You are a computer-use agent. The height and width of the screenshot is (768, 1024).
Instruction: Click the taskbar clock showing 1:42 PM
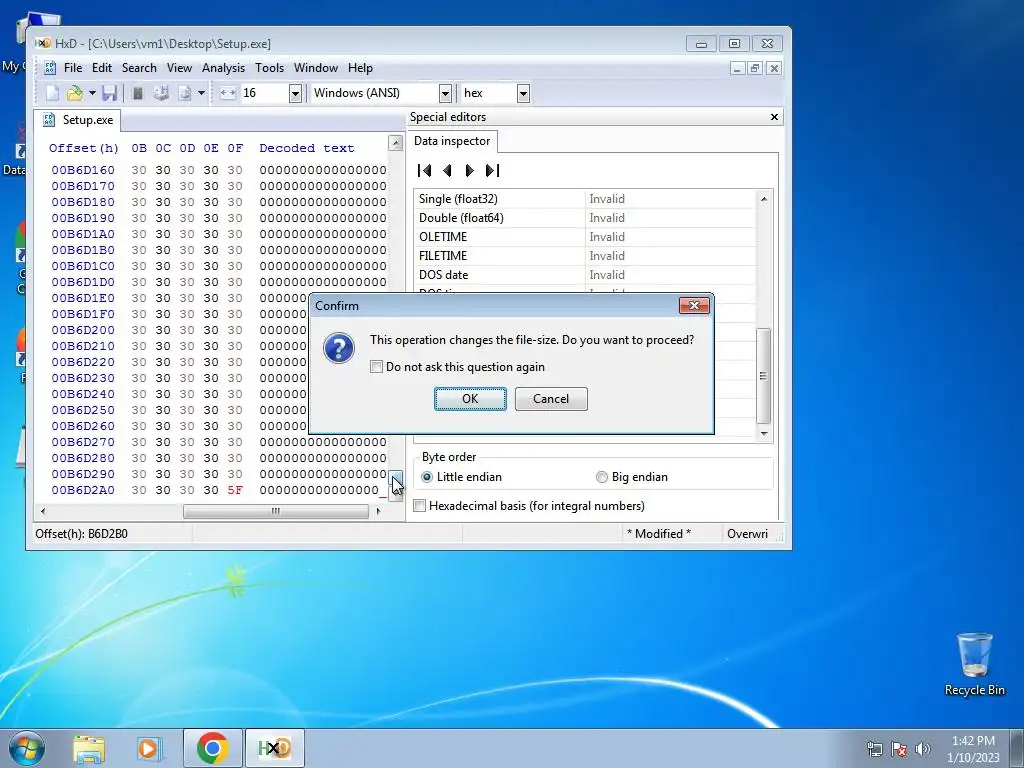point(973,748)
